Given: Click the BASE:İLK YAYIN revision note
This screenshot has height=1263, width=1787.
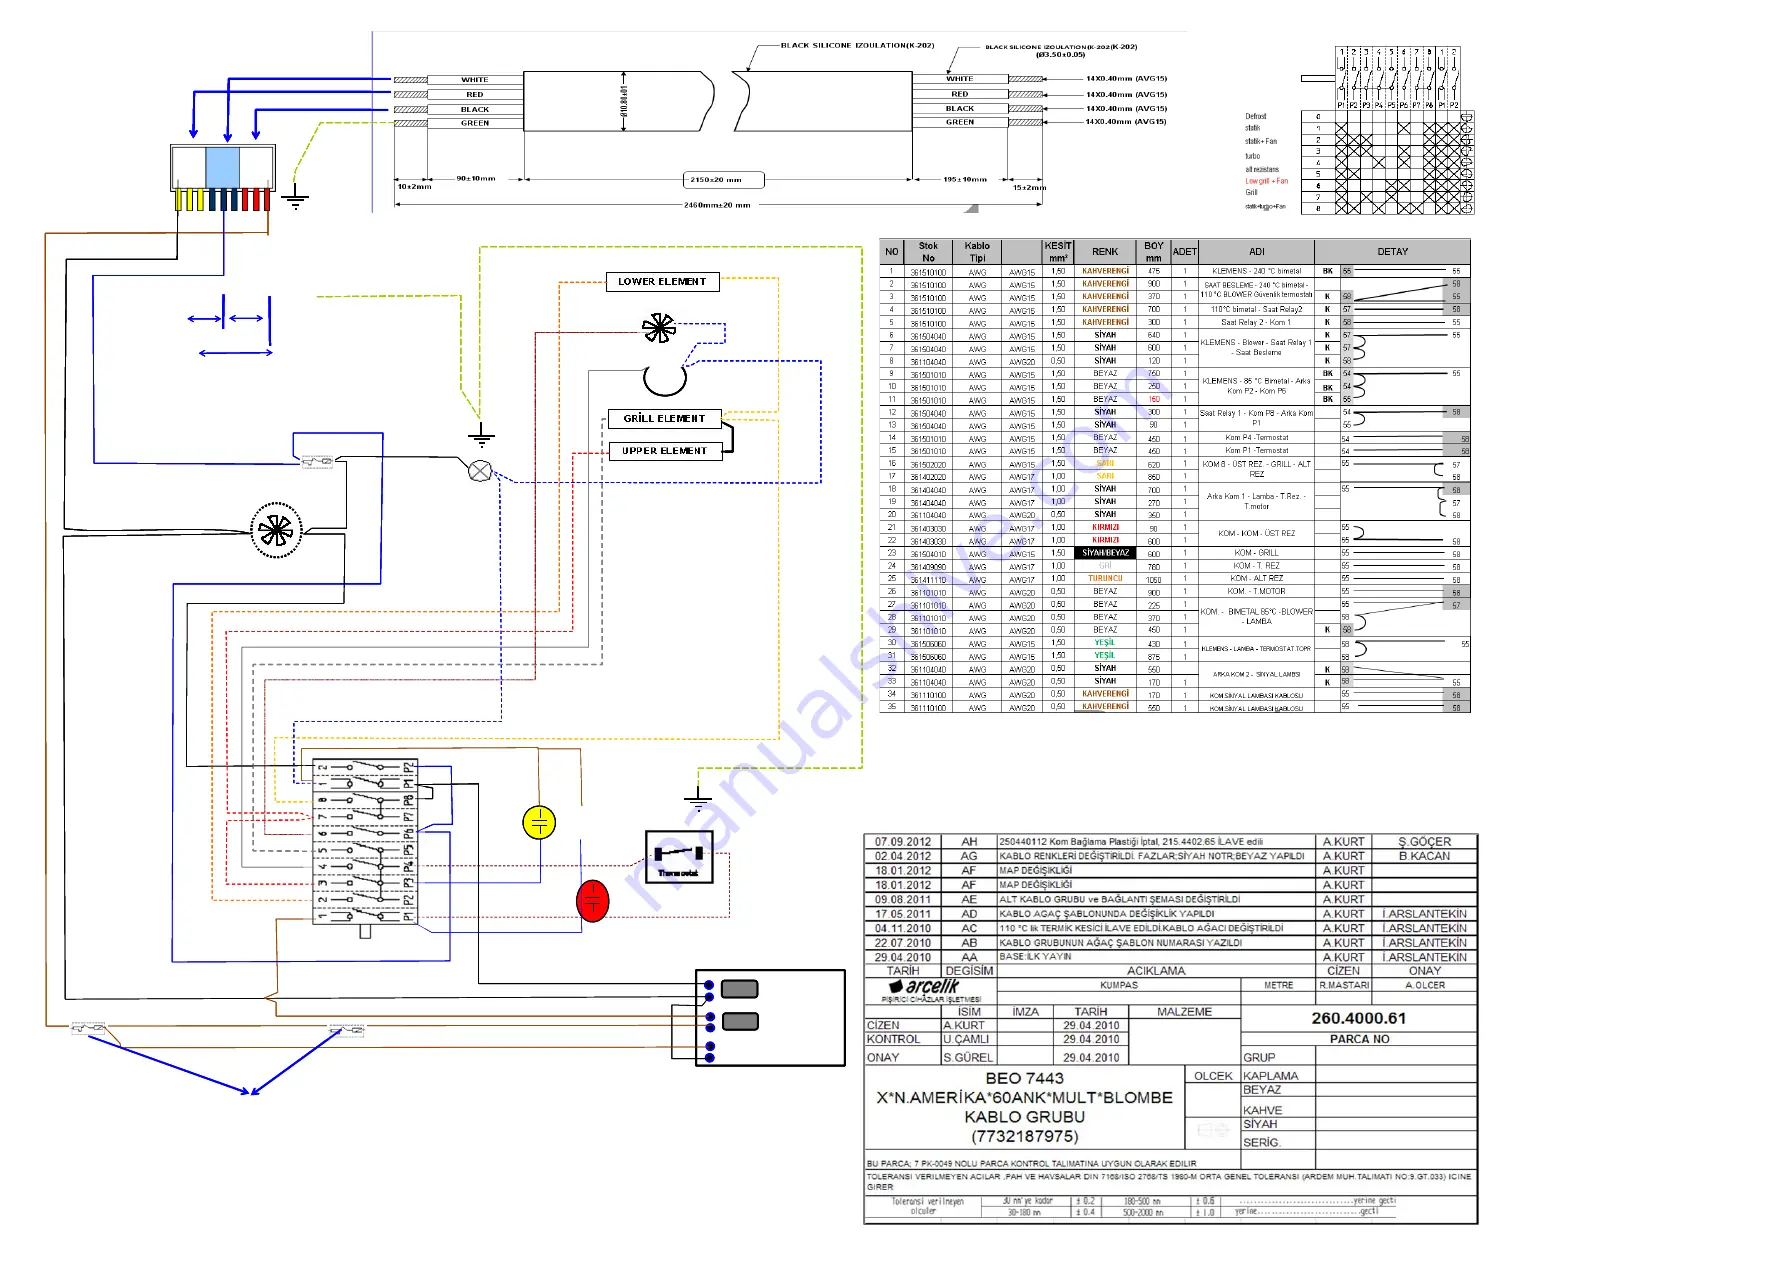Looking at the screenshot, I should pyautogui.click(x=1035, y=957).
